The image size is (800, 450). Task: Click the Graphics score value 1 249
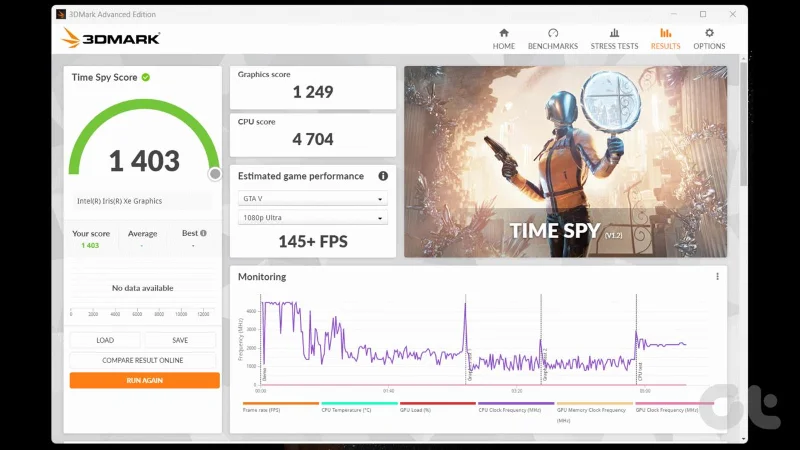click(313, 92)
